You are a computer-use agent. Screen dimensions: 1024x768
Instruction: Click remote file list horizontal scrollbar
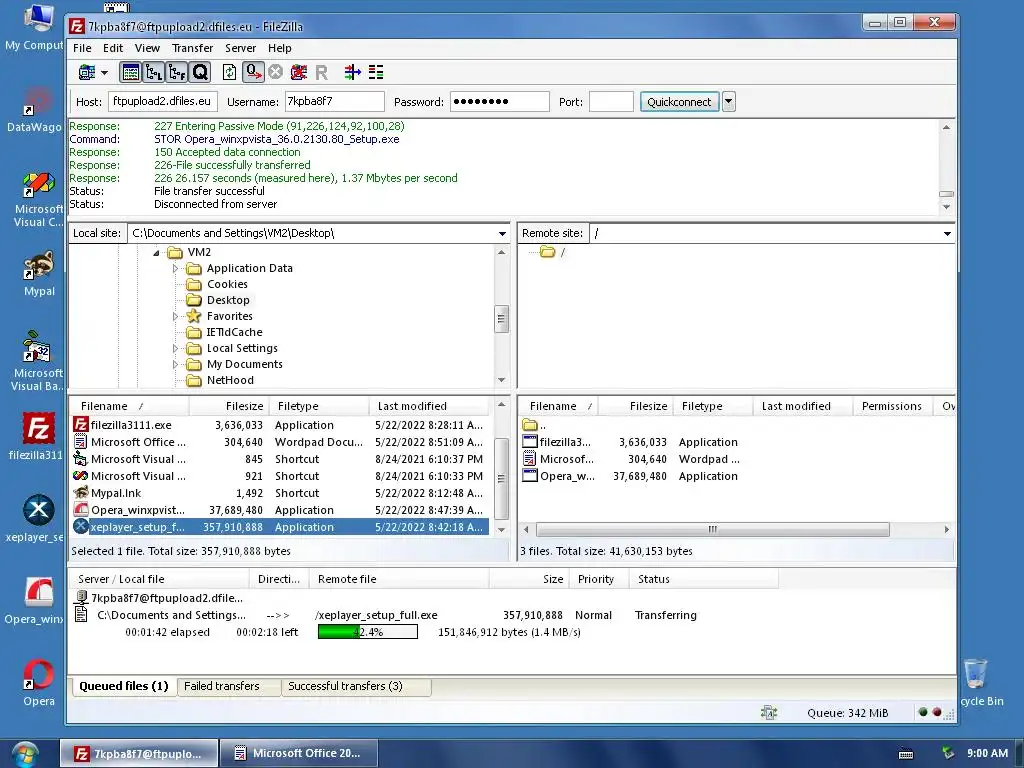(x=712, y=529)
